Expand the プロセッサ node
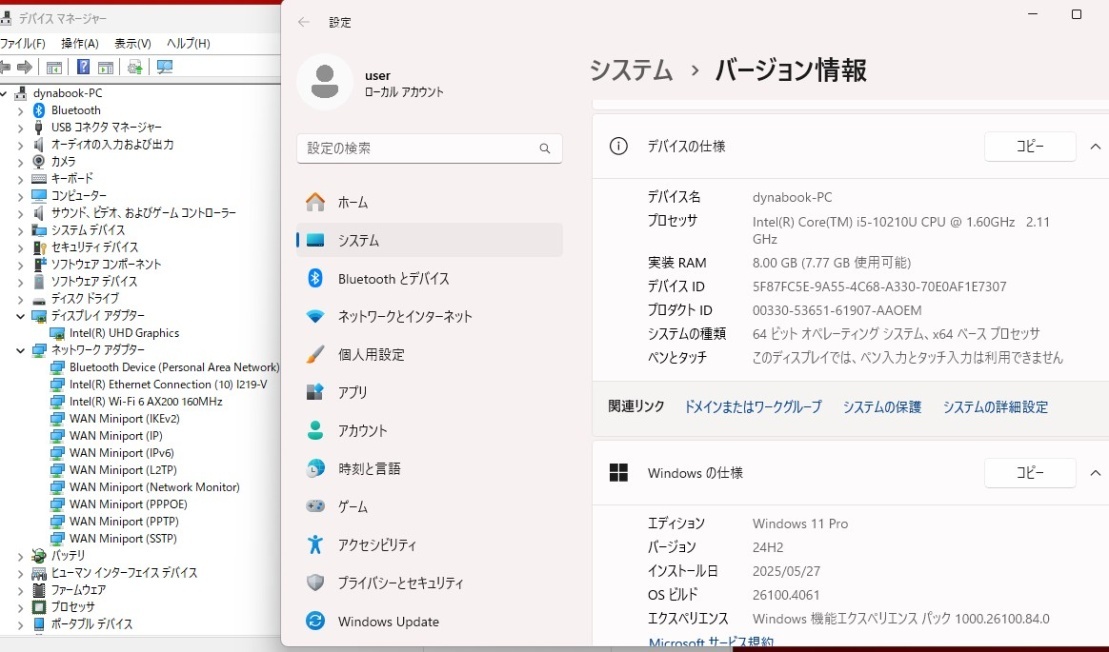Screen dimensions: 1109x652 pos(21,607)
